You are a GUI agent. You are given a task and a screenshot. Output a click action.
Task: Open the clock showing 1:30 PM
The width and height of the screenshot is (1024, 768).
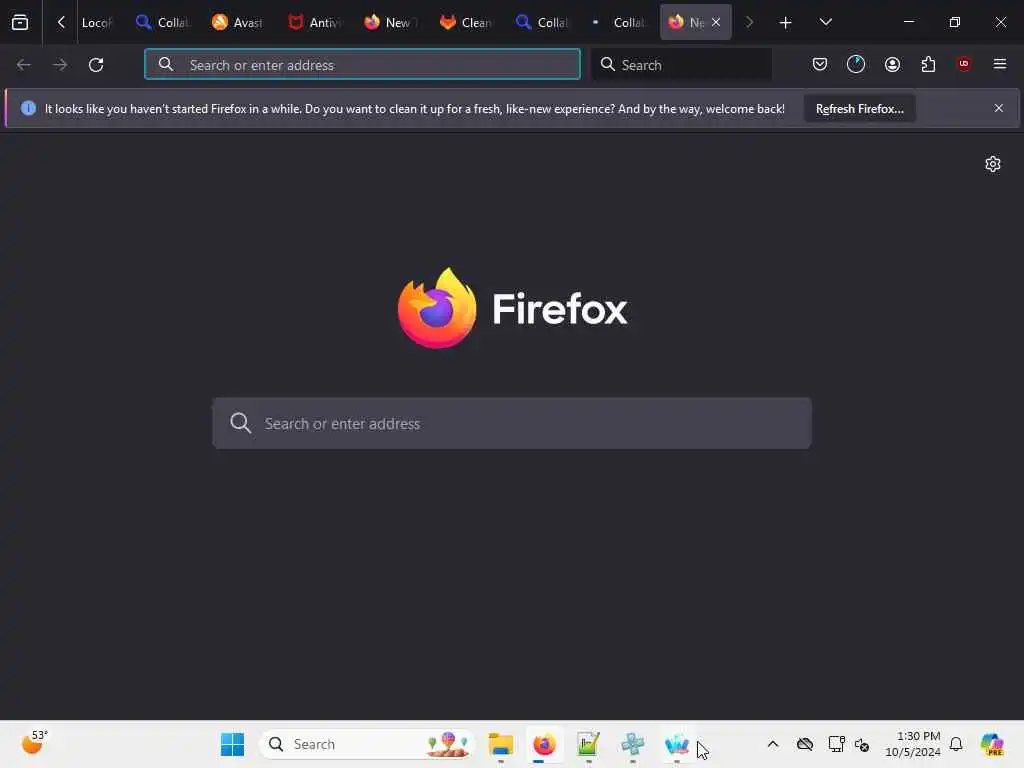[x=912, y=744]
